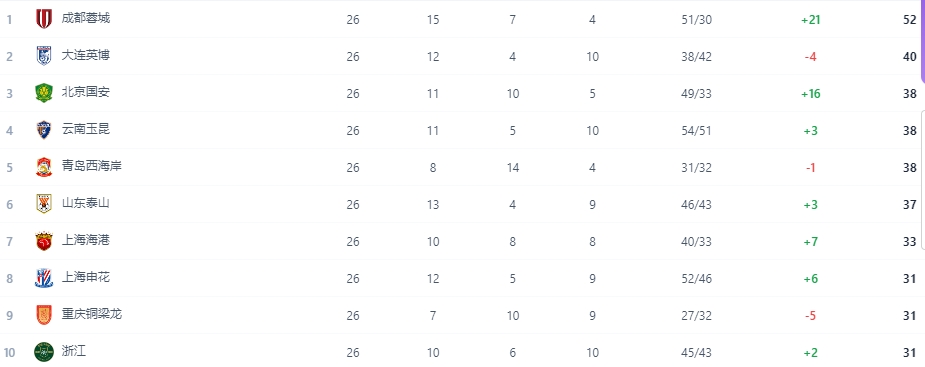Viewport: 925px width, 367px height.
Task: Click the 青岛西海岸 club crest
Action: point(44,167)
